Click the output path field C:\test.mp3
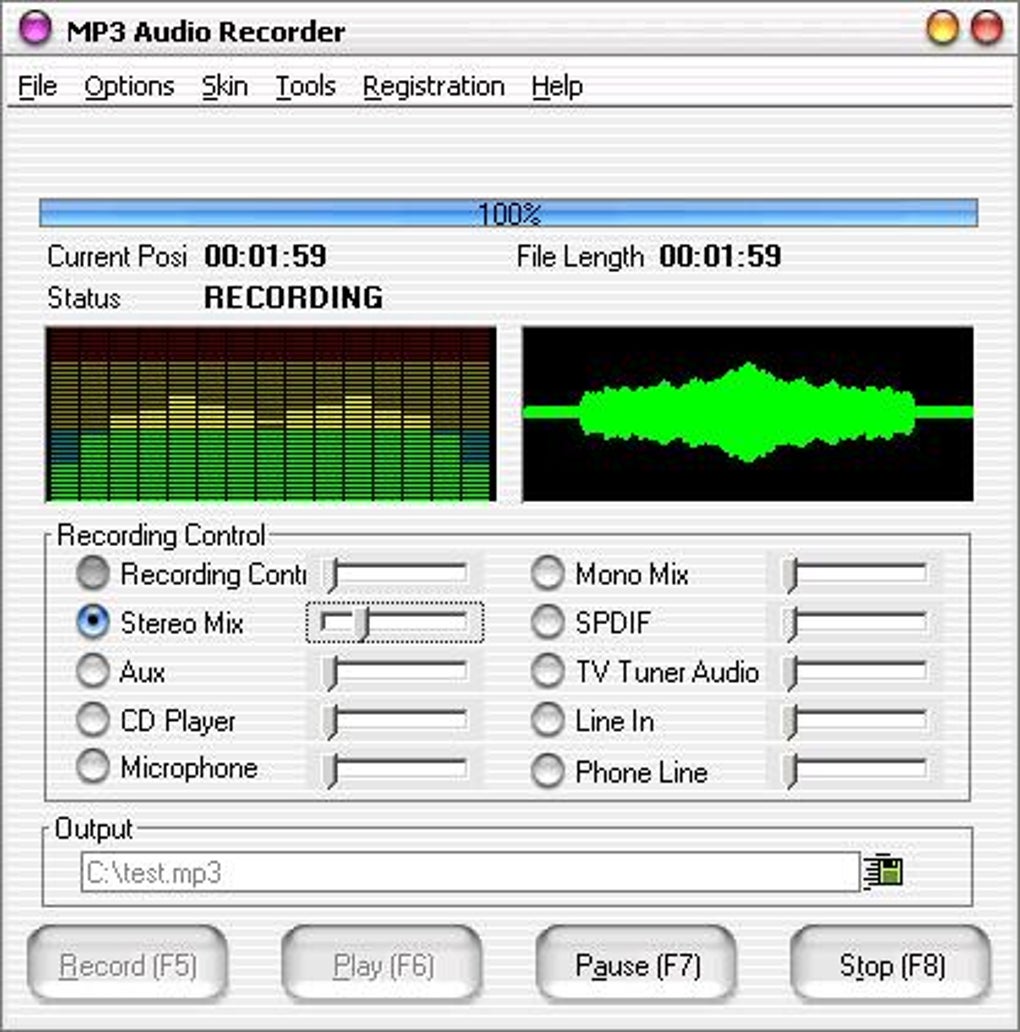 click(470, 872)
